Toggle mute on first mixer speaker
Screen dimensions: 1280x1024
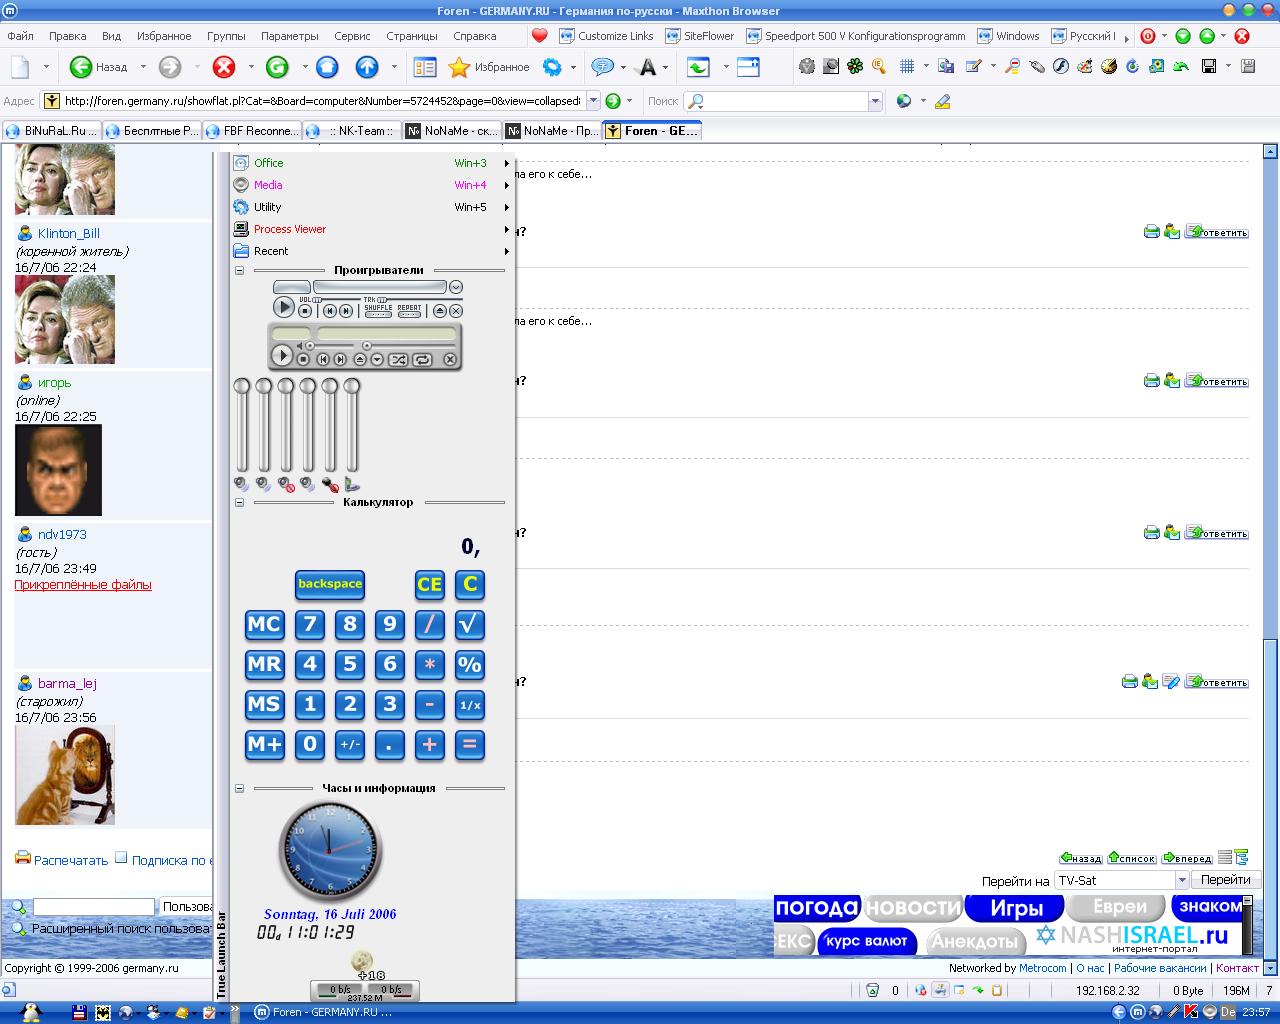tap(241, 484)
